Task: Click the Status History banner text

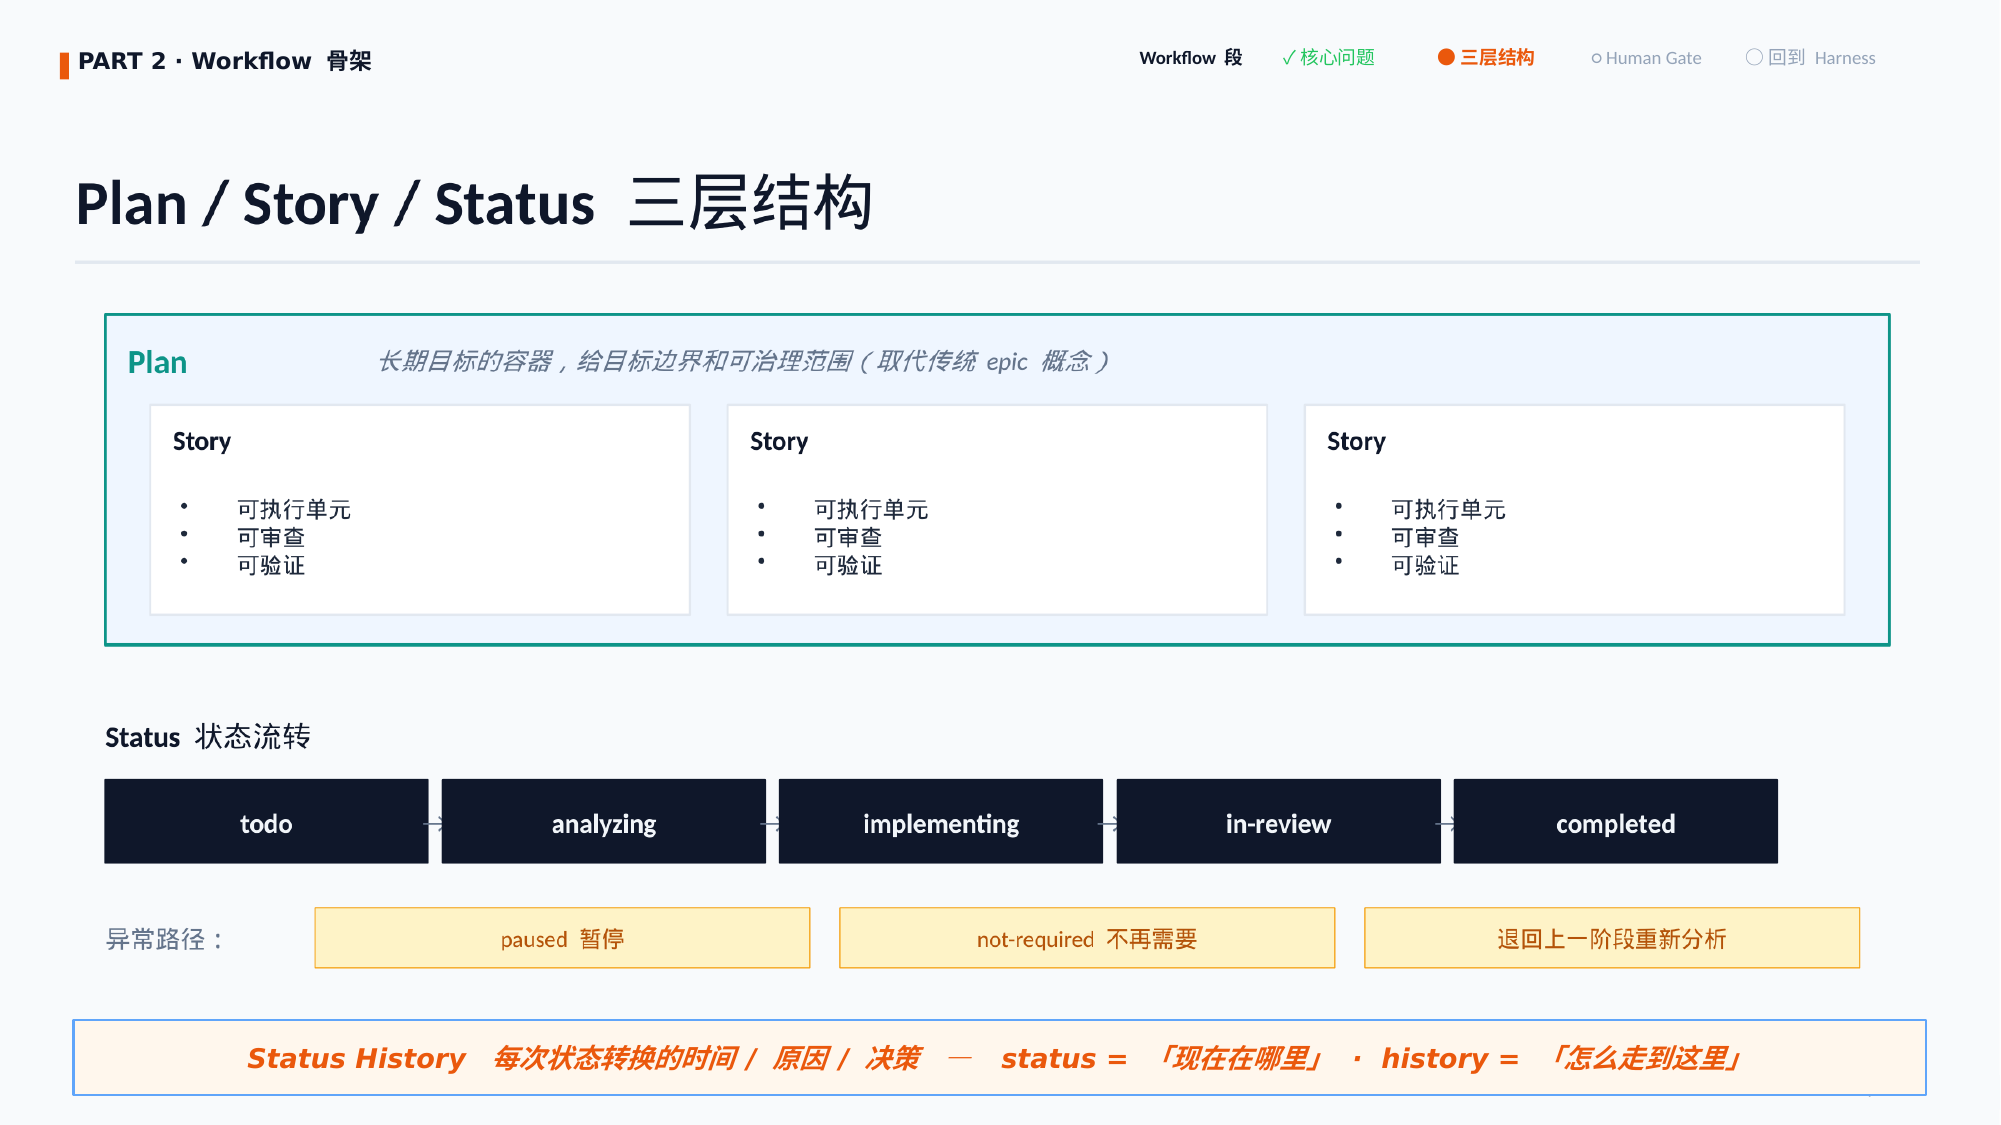Action: click(x=993, y=1058)
